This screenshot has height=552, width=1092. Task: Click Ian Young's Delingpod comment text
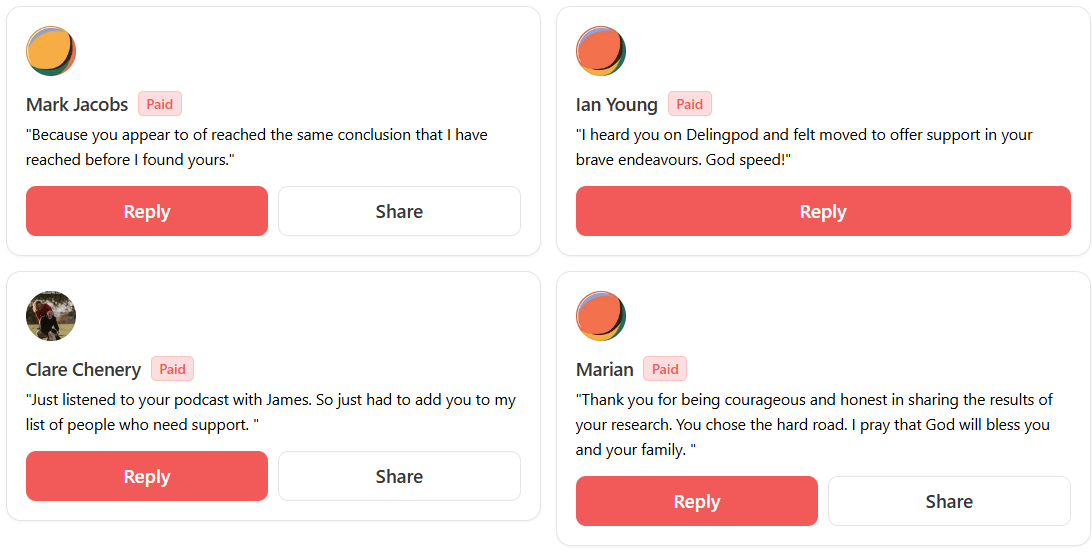pyautogui.click(x=803, y=147)
